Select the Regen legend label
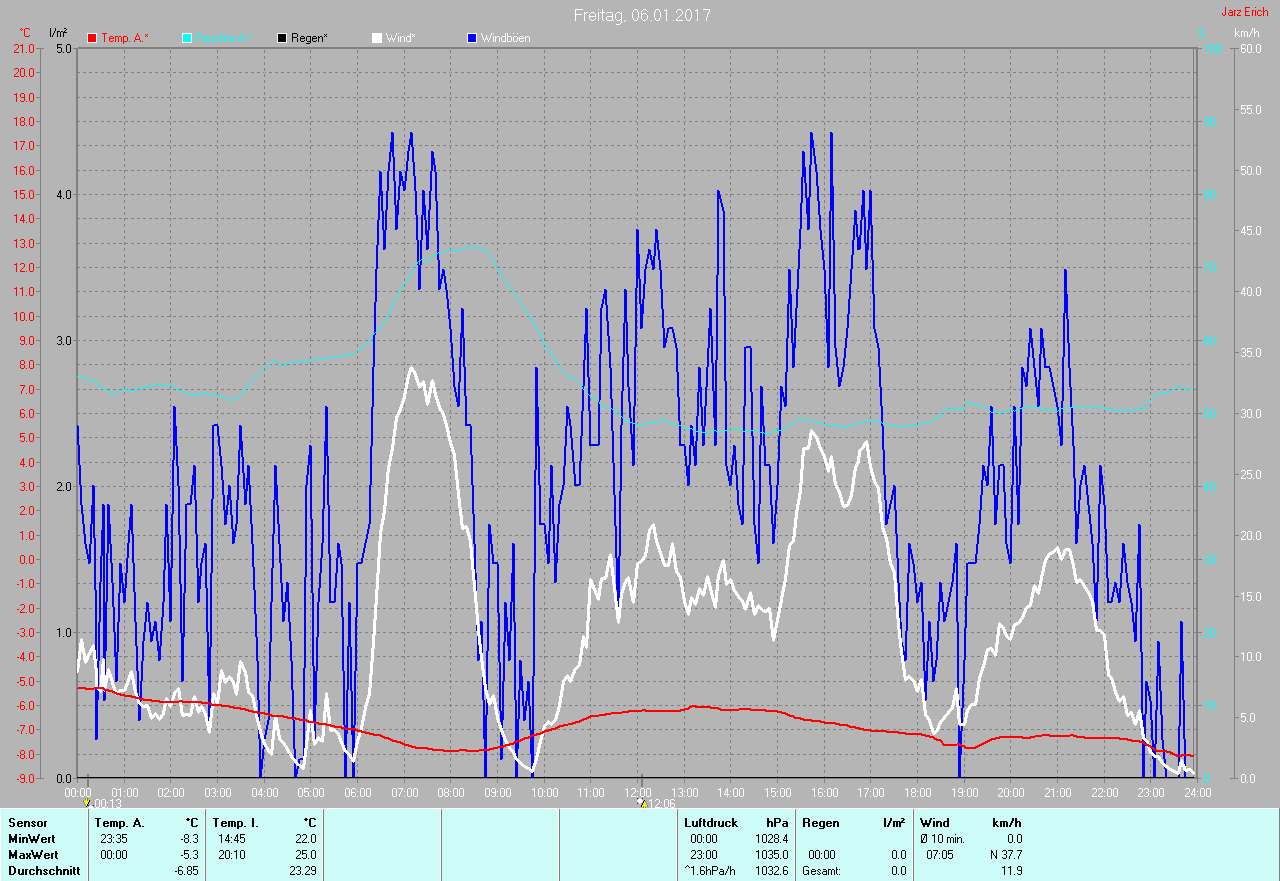This screenshot has width=1280, height=881. click(310, 38)
